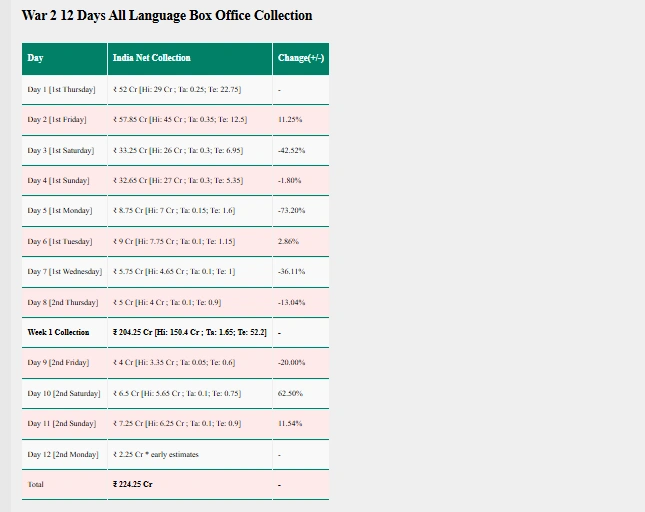Click the -13.04% change value
The image size is (645, 512).
291,302
